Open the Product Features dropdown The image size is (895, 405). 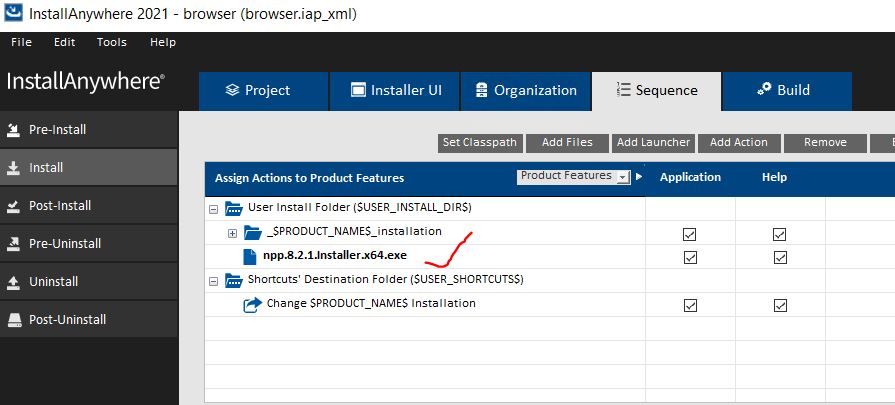click(x=574, y=176)
